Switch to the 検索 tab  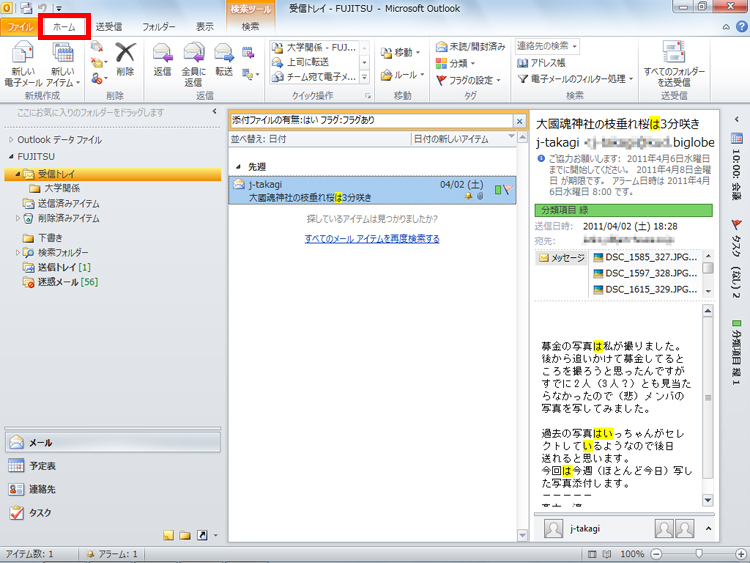tap(250, 27)
